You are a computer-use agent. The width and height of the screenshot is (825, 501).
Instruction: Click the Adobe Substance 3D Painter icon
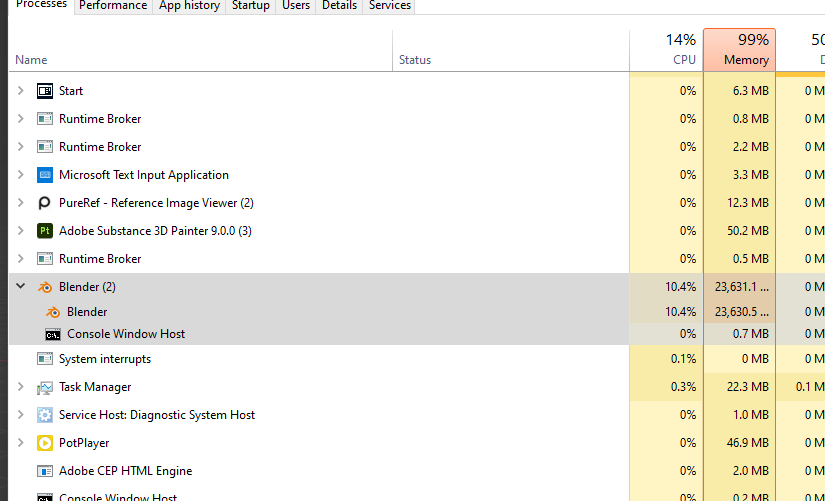point(45,231)
